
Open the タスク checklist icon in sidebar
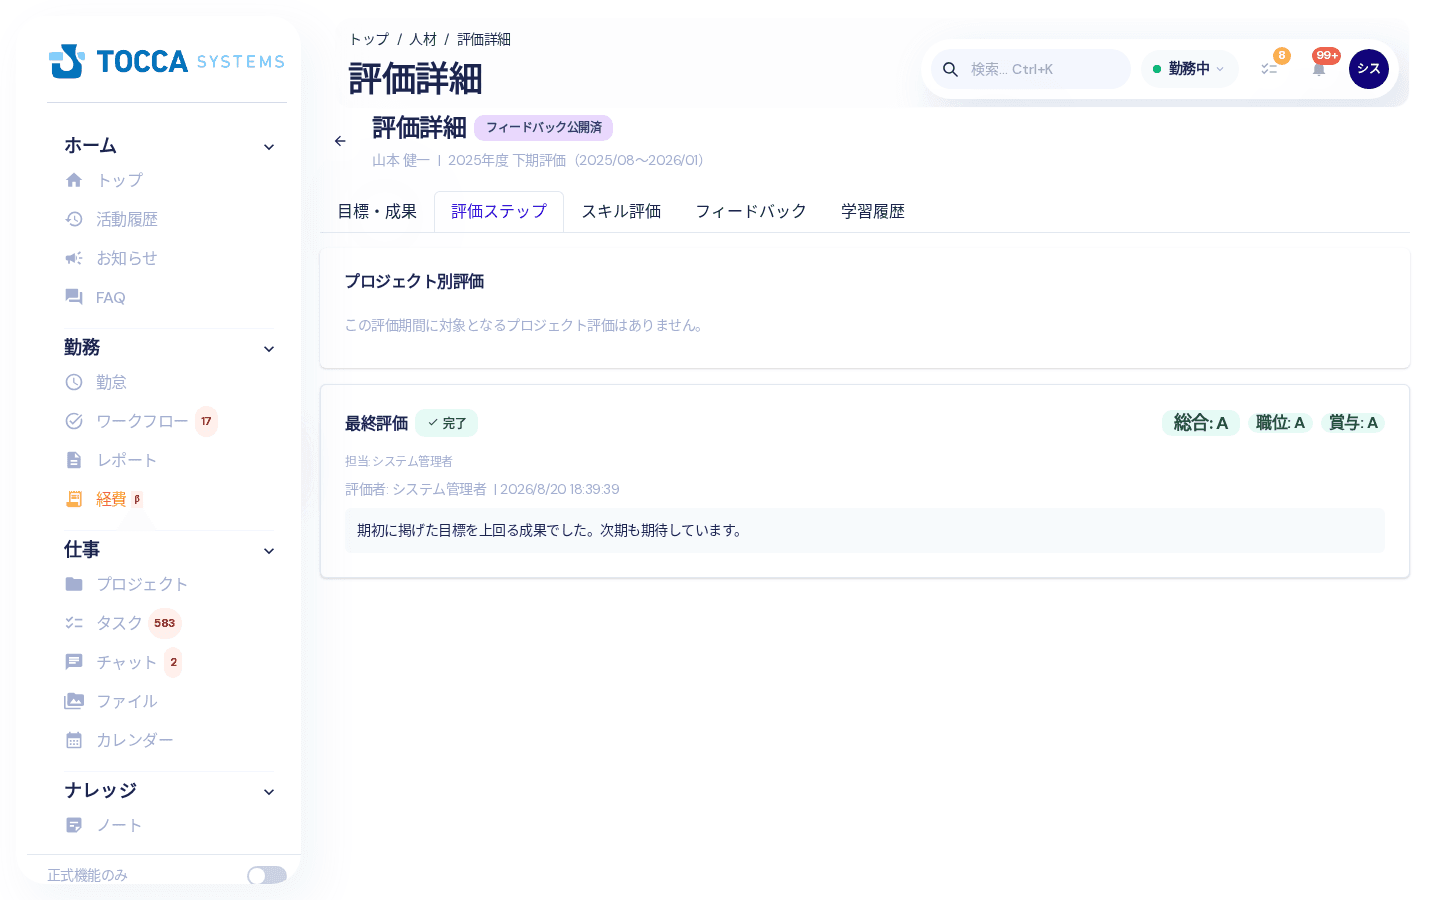coord(74,623)
